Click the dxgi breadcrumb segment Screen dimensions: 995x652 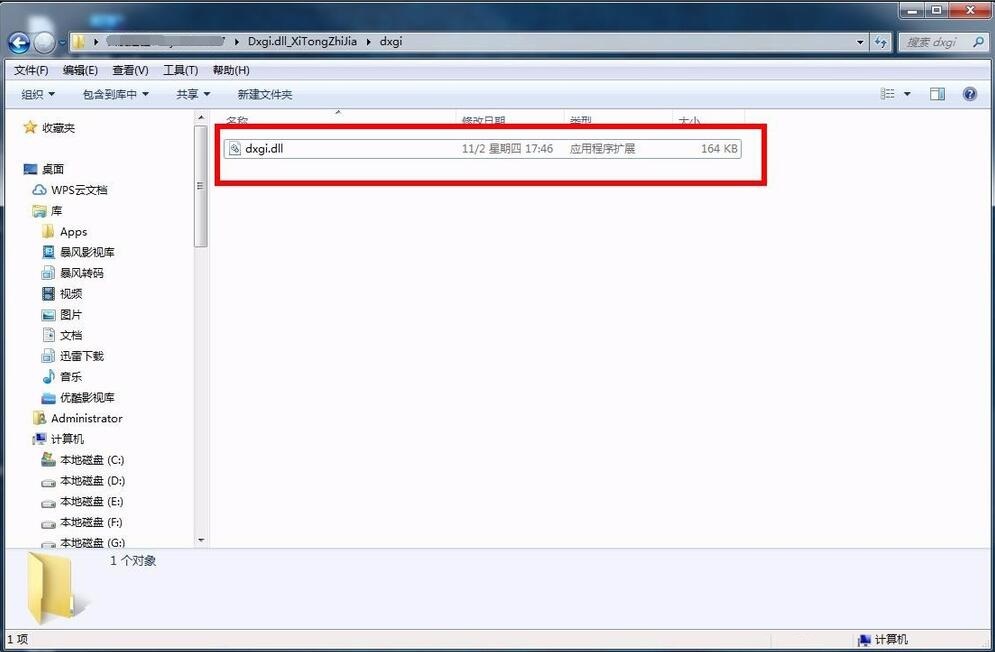click(391, 41)
